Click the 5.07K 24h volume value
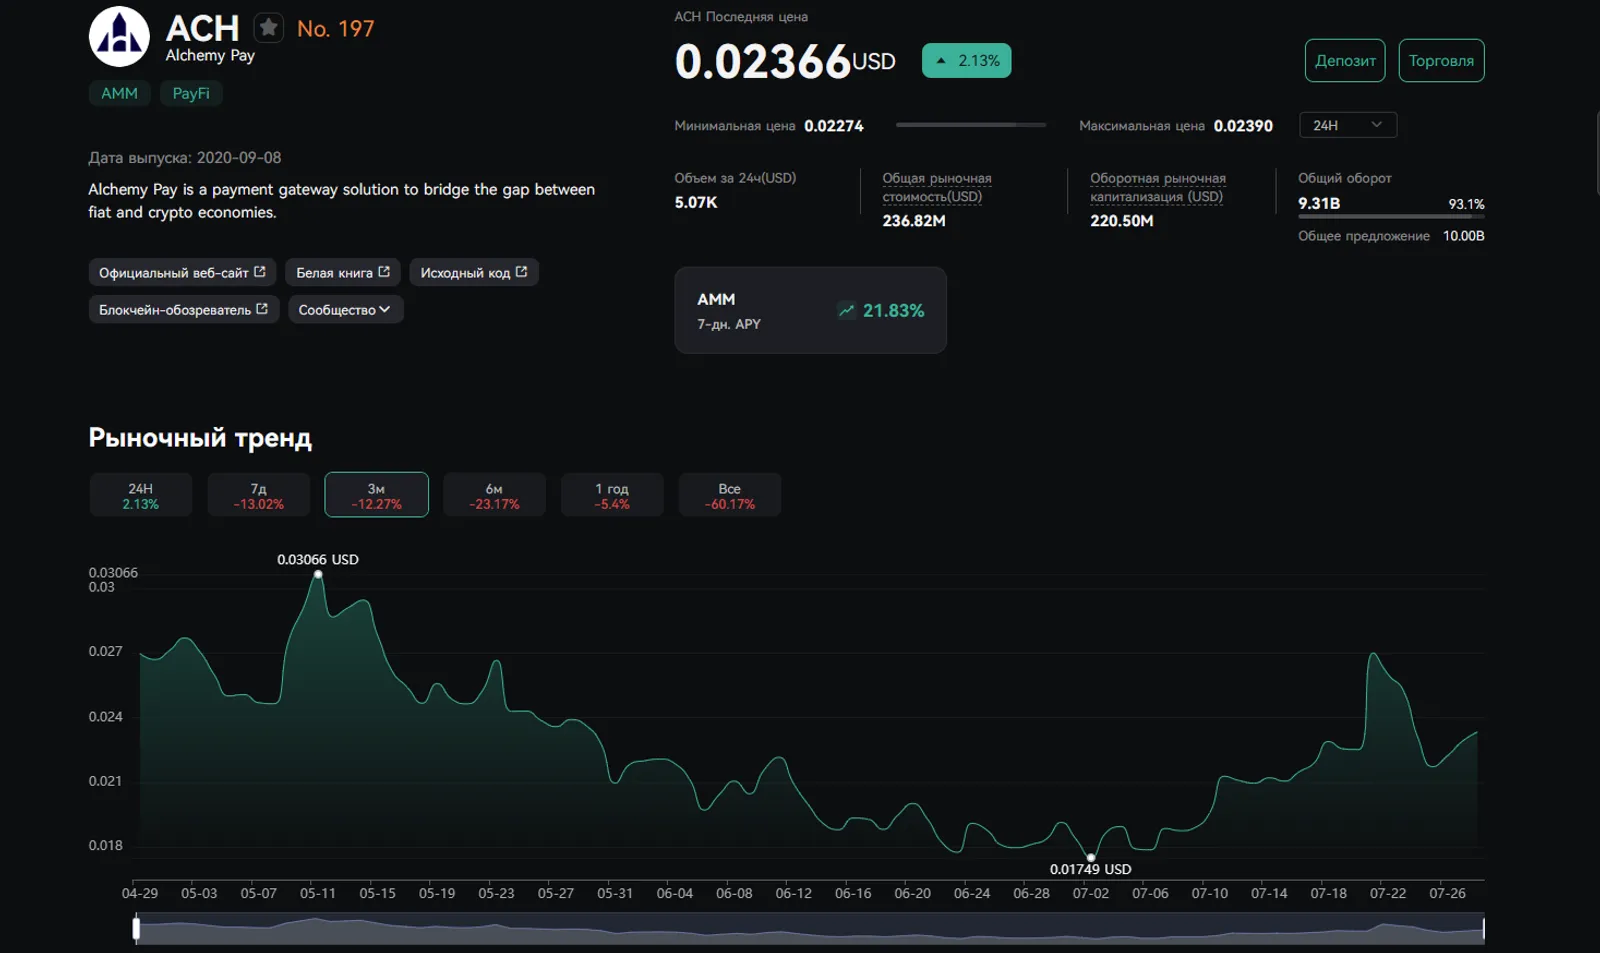Screen dimensions: 1600x953 (696, 202)
